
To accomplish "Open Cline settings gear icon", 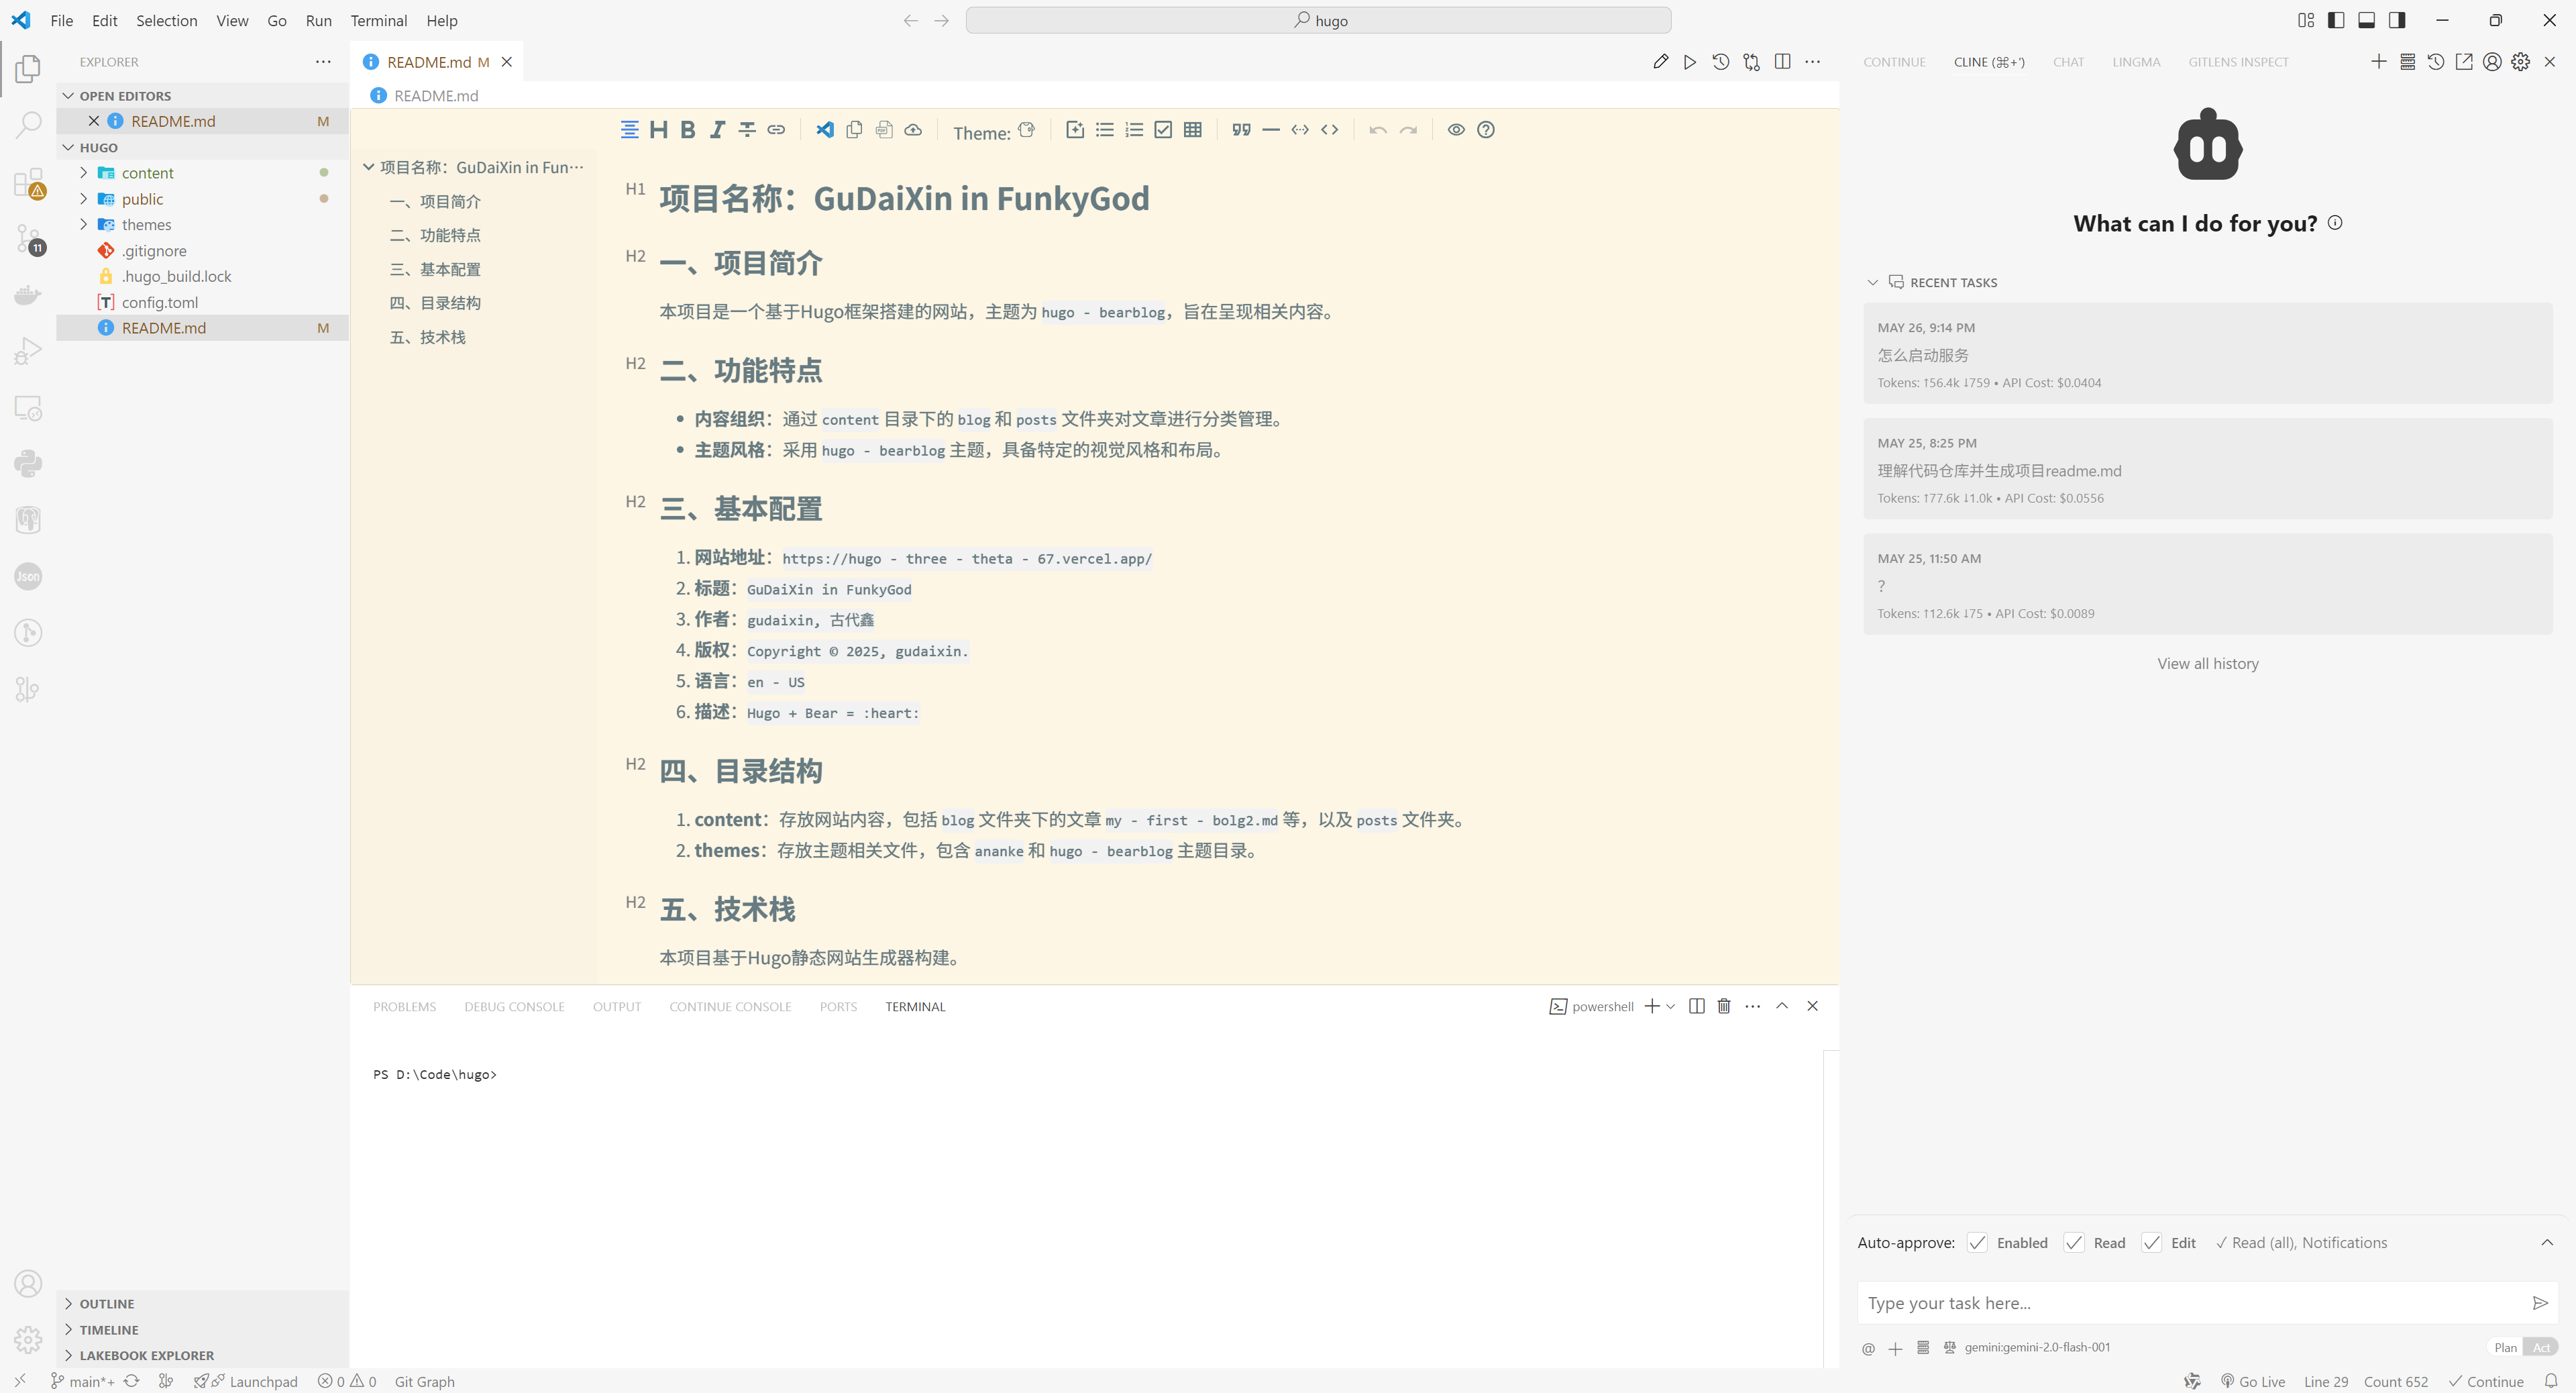I will click(2521, 62).
